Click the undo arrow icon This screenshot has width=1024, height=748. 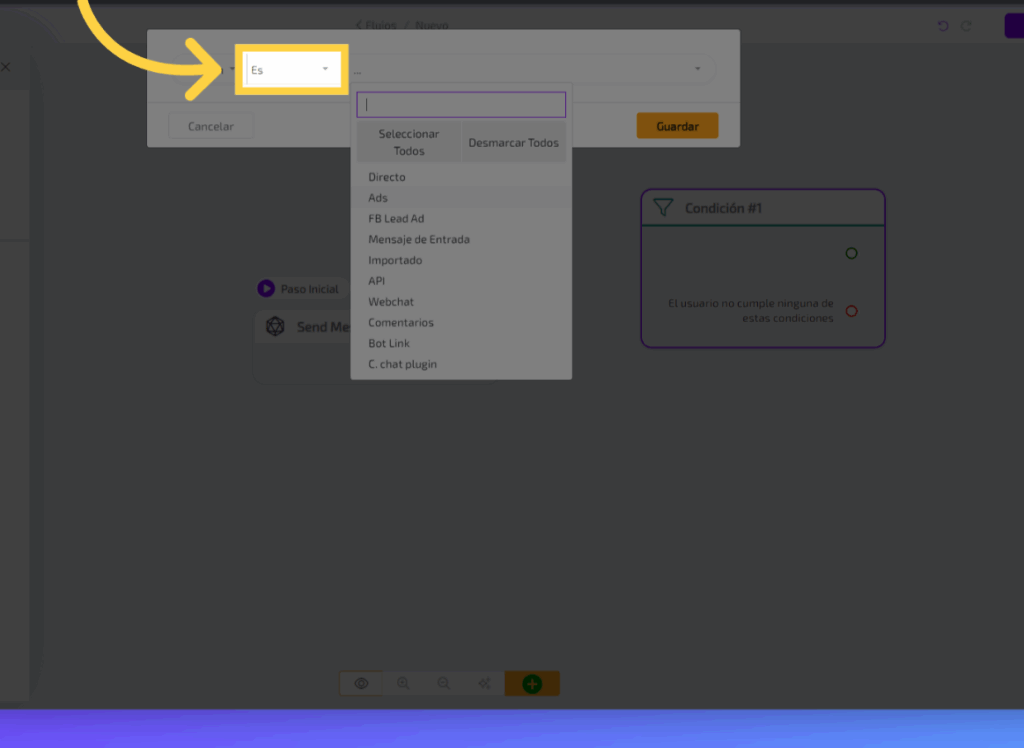click(943, 26)
